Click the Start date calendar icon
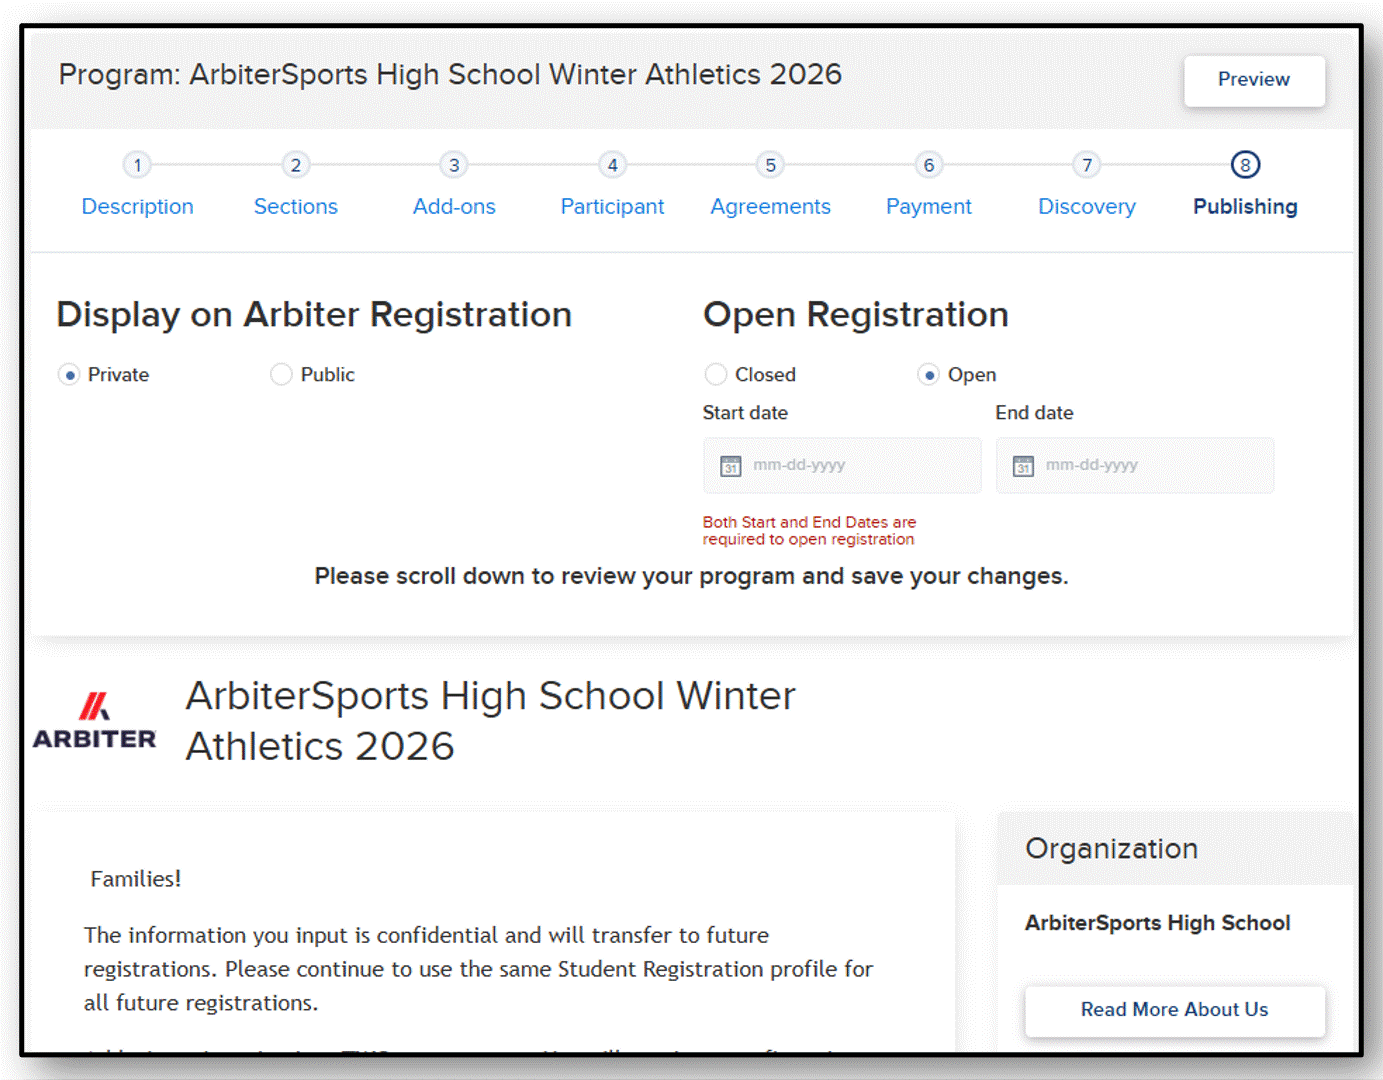 (x=731, y=466)
